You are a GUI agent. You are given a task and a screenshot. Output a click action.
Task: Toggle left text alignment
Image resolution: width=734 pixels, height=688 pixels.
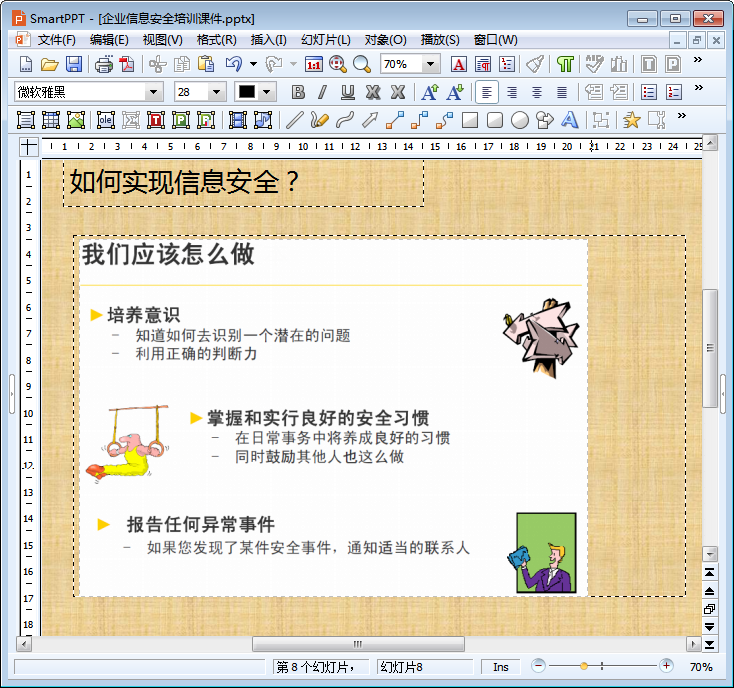pyautogui.click(x=487, y=92)
